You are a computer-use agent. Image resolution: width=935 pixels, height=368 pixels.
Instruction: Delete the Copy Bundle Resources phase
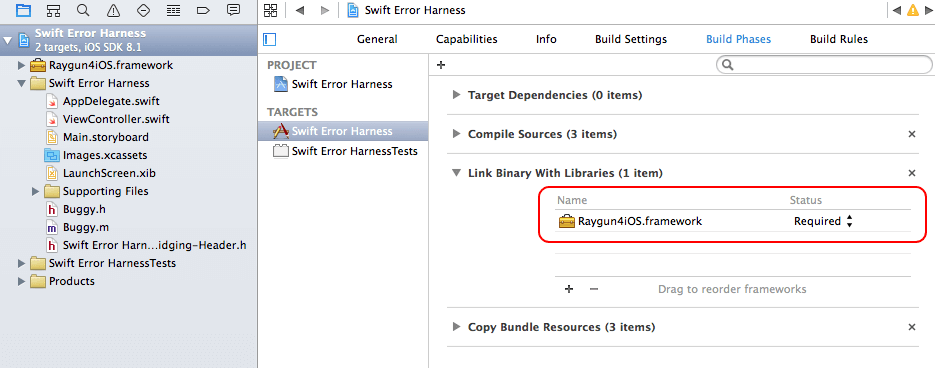[x=911, y=327]
